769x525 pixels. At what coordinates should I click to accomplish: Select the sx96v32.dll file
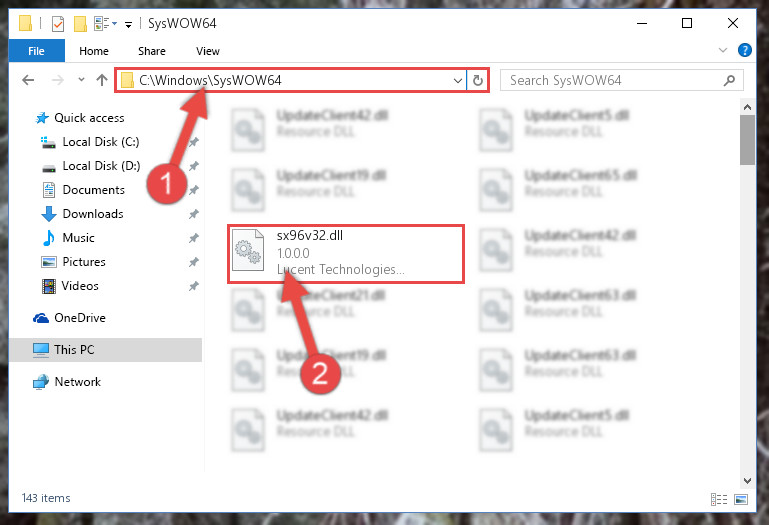click(346, 254)
